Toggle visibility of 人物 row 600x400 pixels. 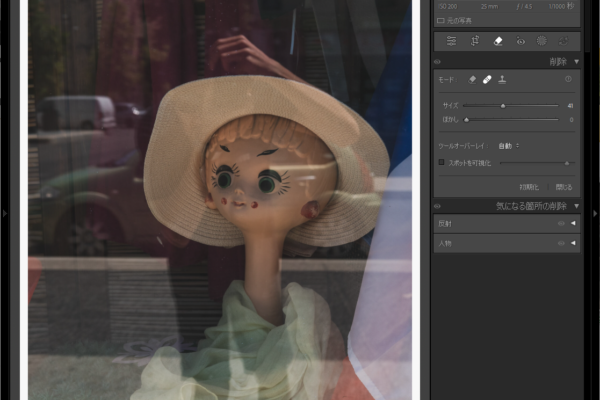pos(561,243)
